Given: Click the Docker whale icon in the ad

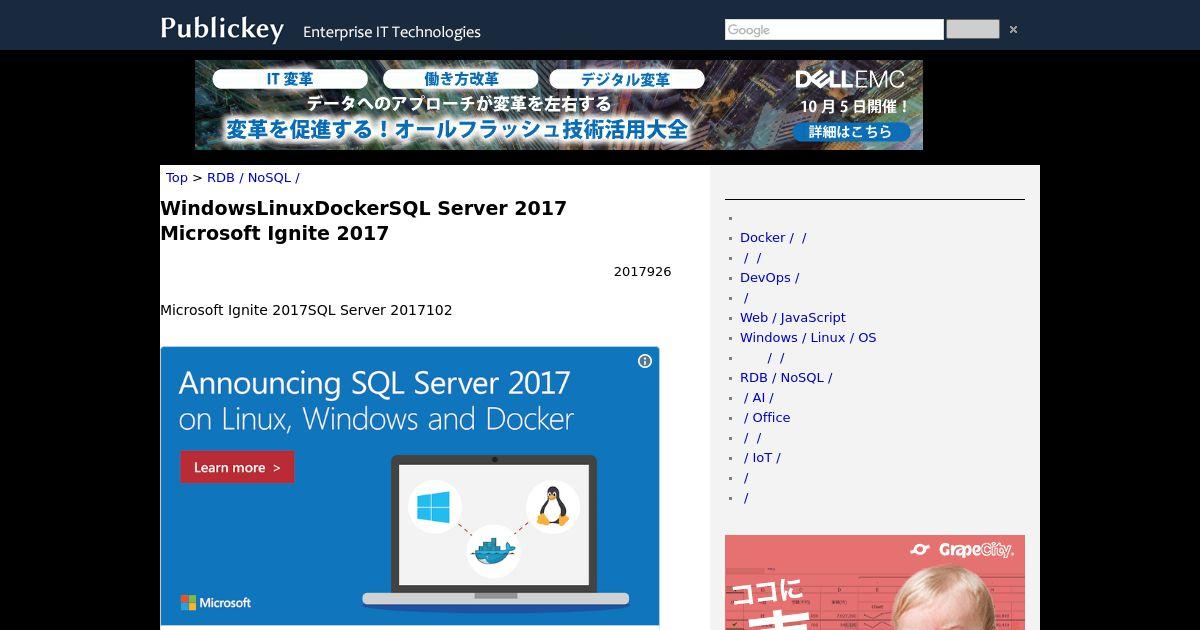Looking at the screenshot, I should (493, 551).
